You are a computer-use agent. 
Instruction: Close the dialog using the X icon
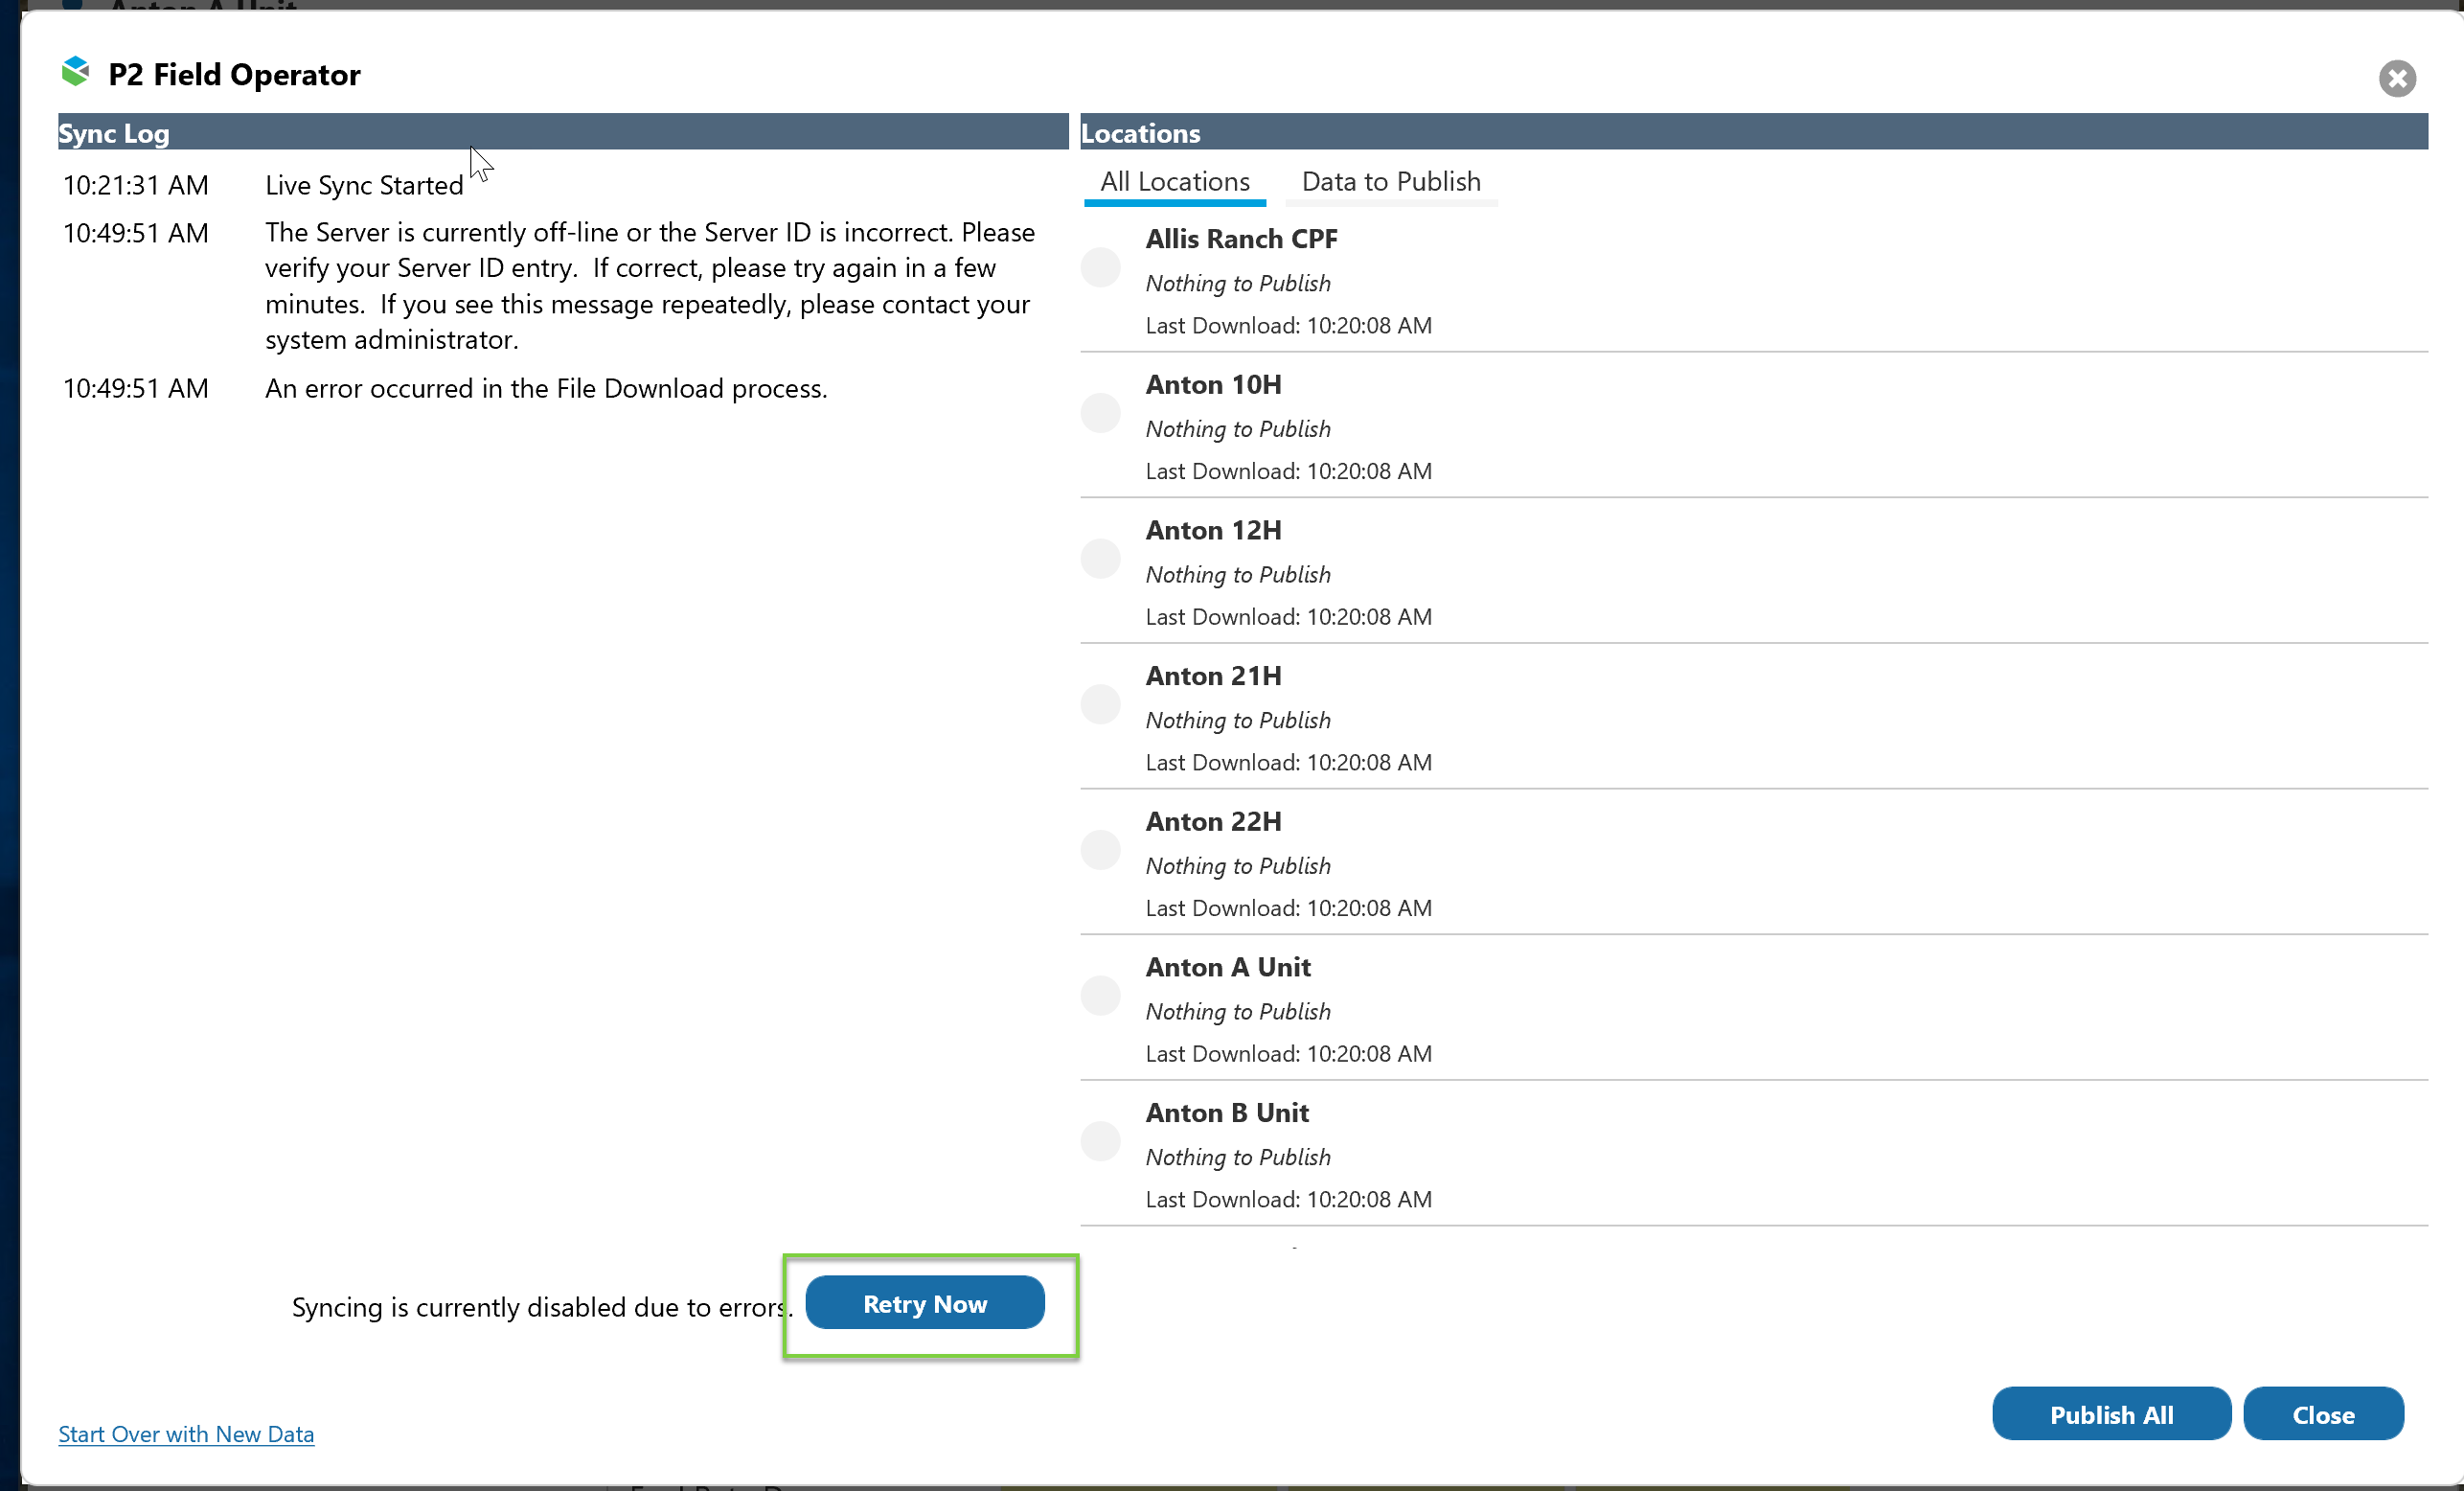pyautogui.click(x=2396, y=78)
